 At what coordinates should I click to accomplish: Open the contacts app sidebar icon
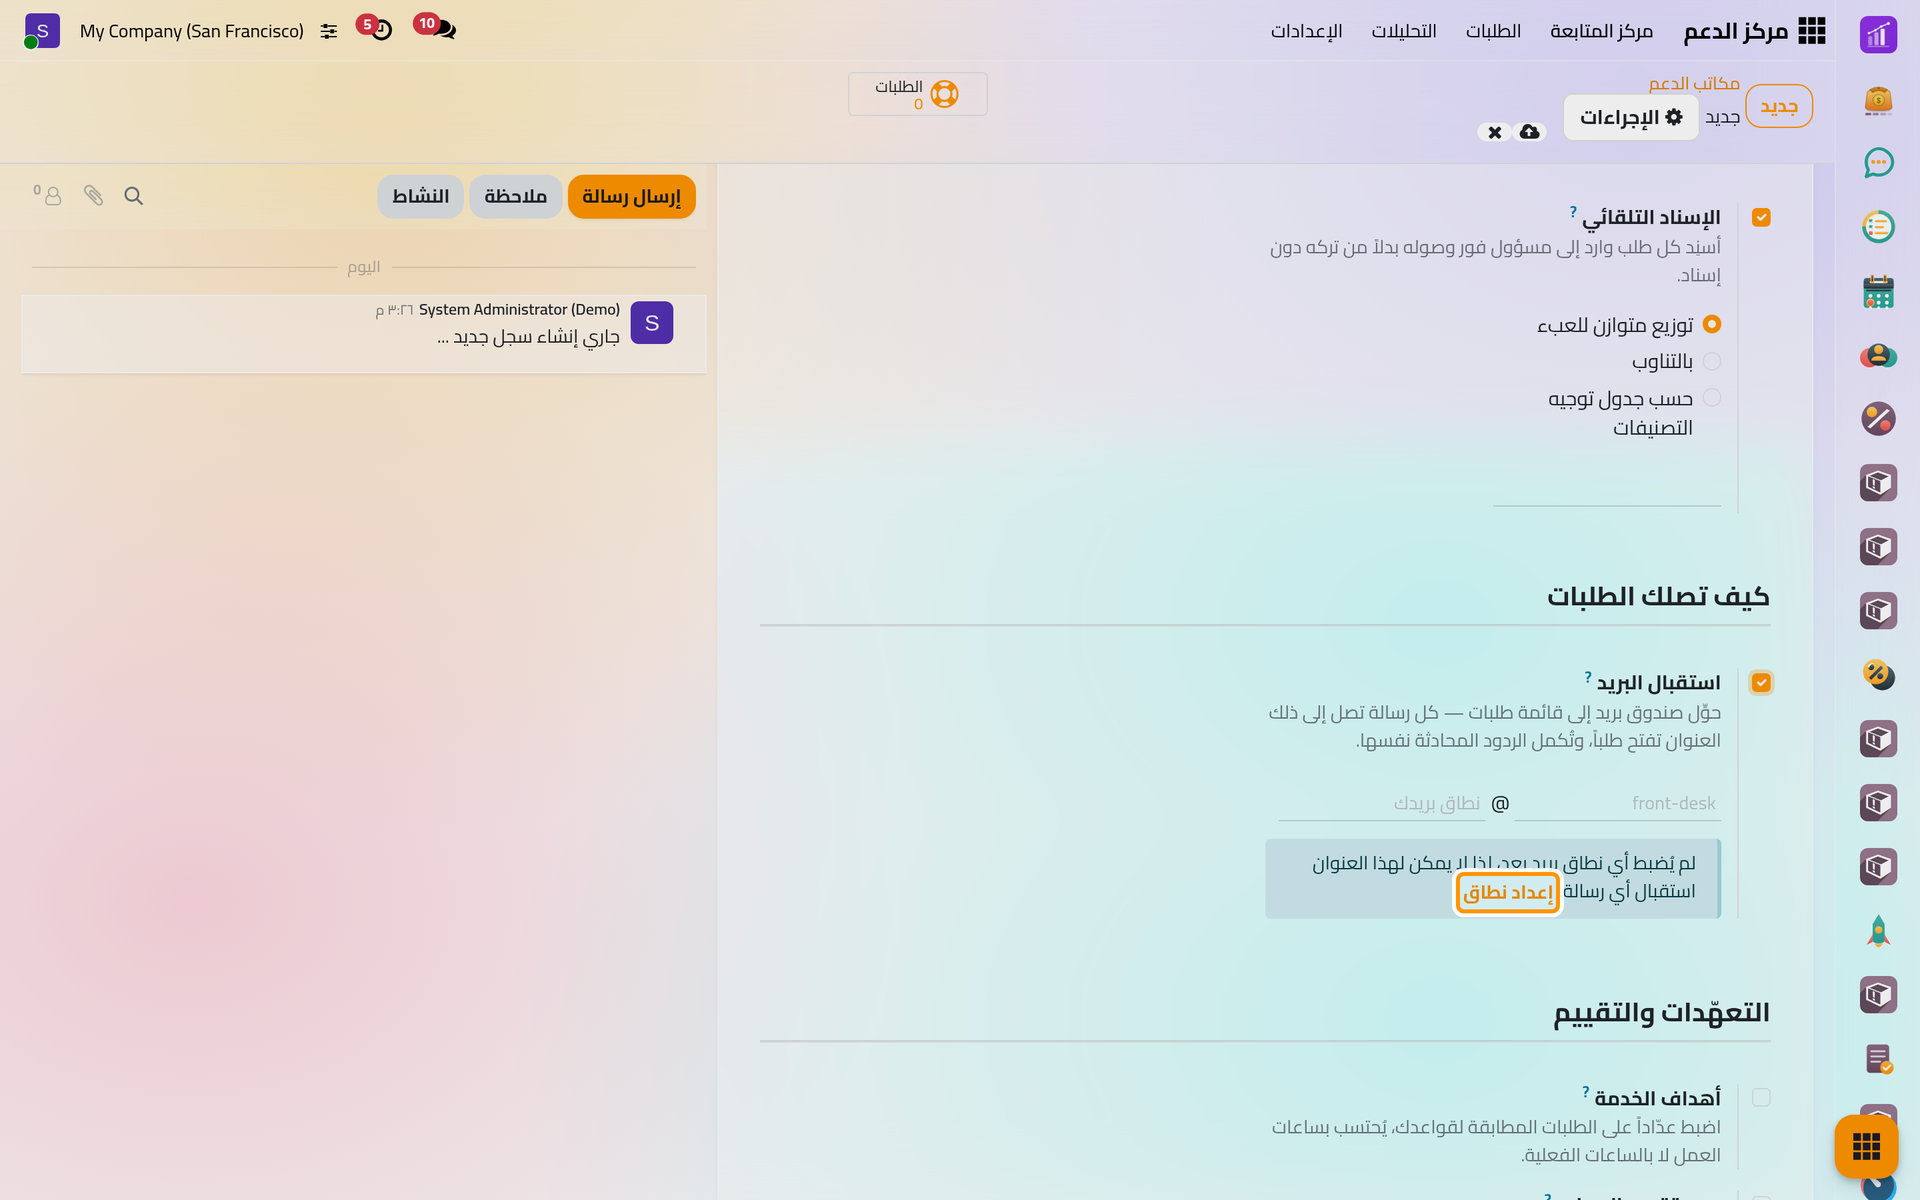[1878, 355]
